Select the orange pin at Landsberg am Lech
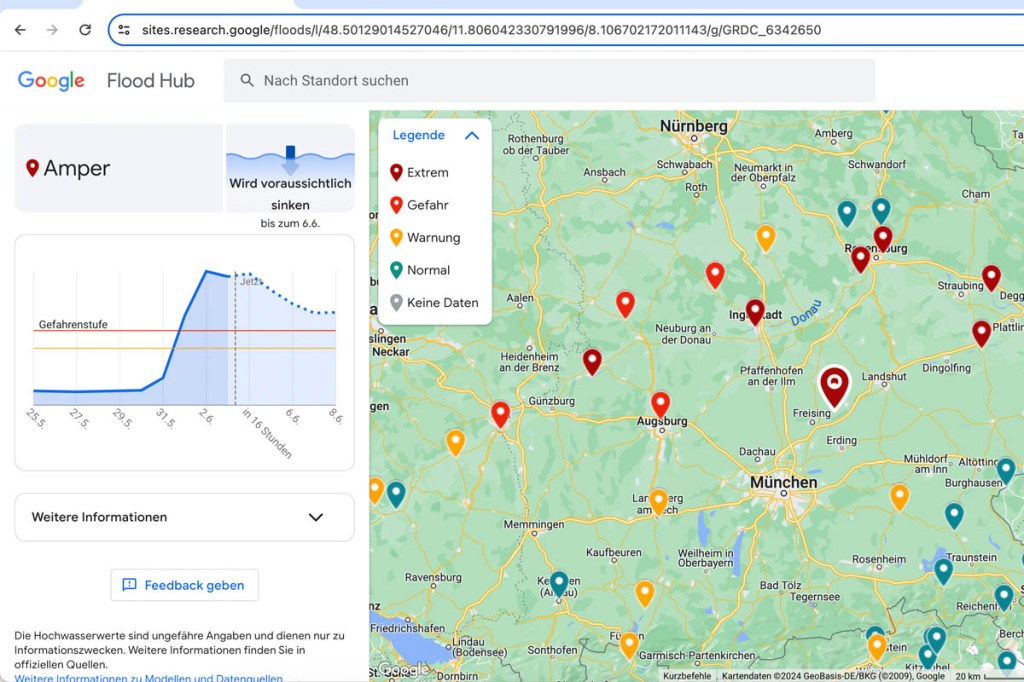Image resolution: width=1024 pixels, height=682 pixels. (x=658, y=501)
